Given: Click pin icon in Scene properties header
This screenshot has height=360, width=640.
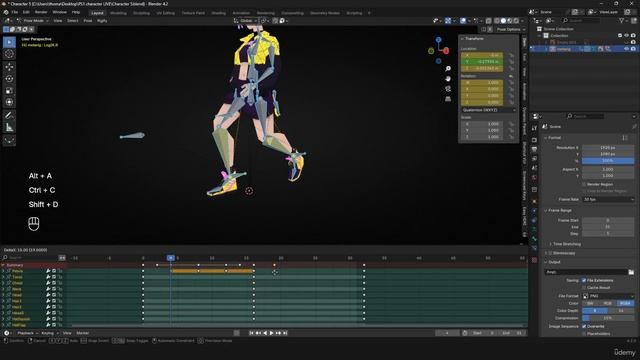Looking at the screenshot, I should (634, 127).
